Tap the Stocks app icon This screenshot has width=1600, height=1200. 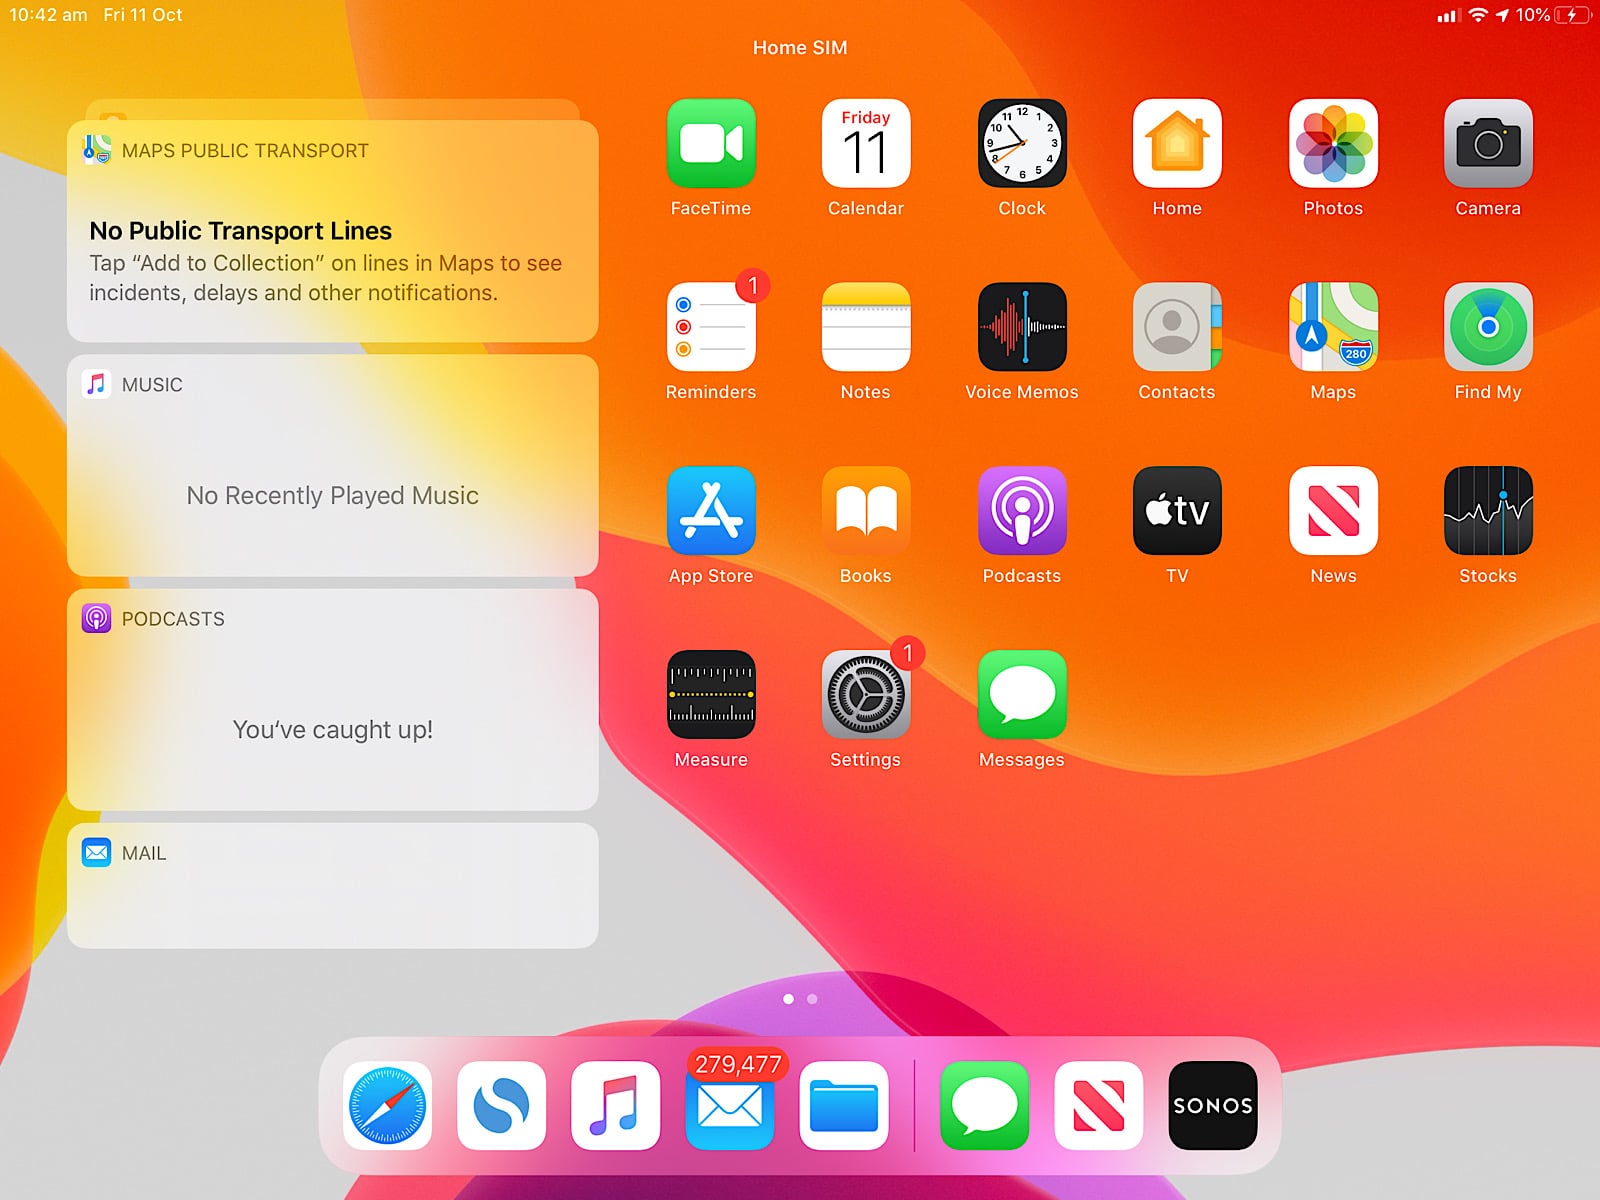[x=1487, y=511]
